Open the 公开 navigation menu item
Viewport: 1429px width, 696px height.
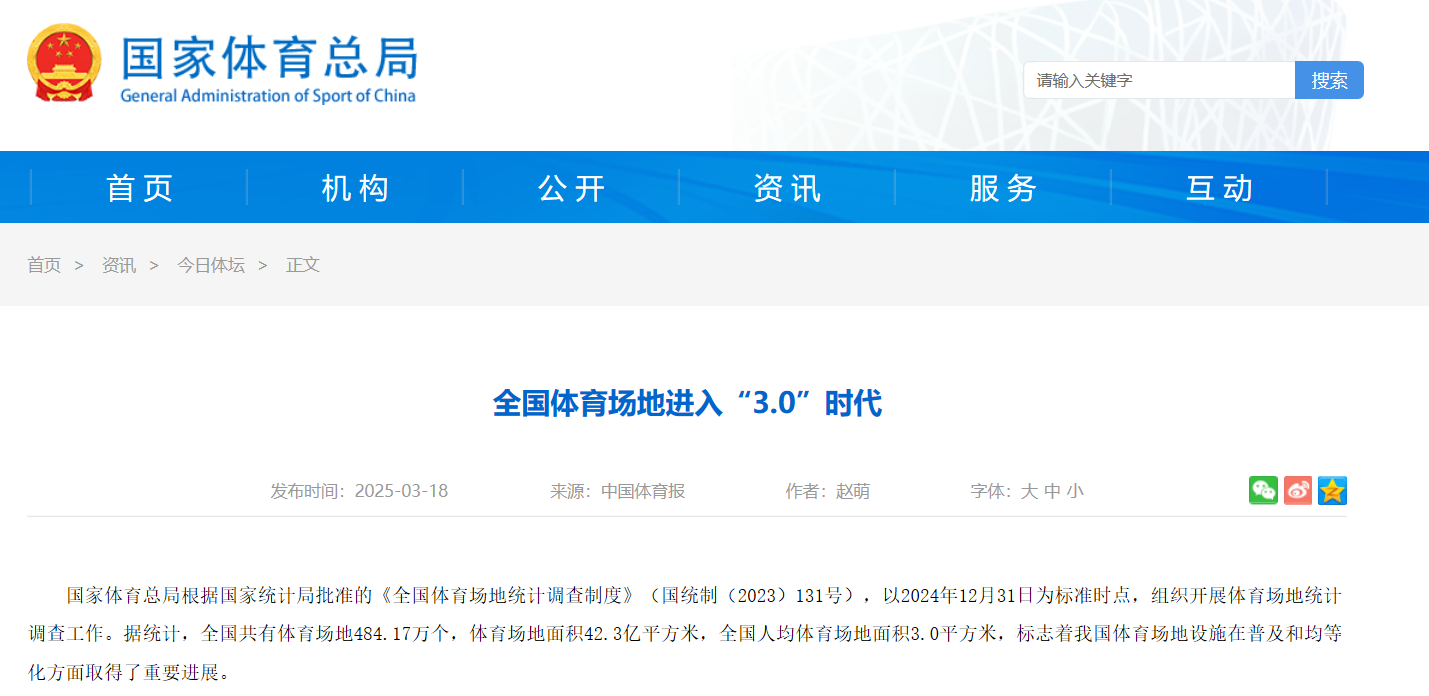click(571, 188)
